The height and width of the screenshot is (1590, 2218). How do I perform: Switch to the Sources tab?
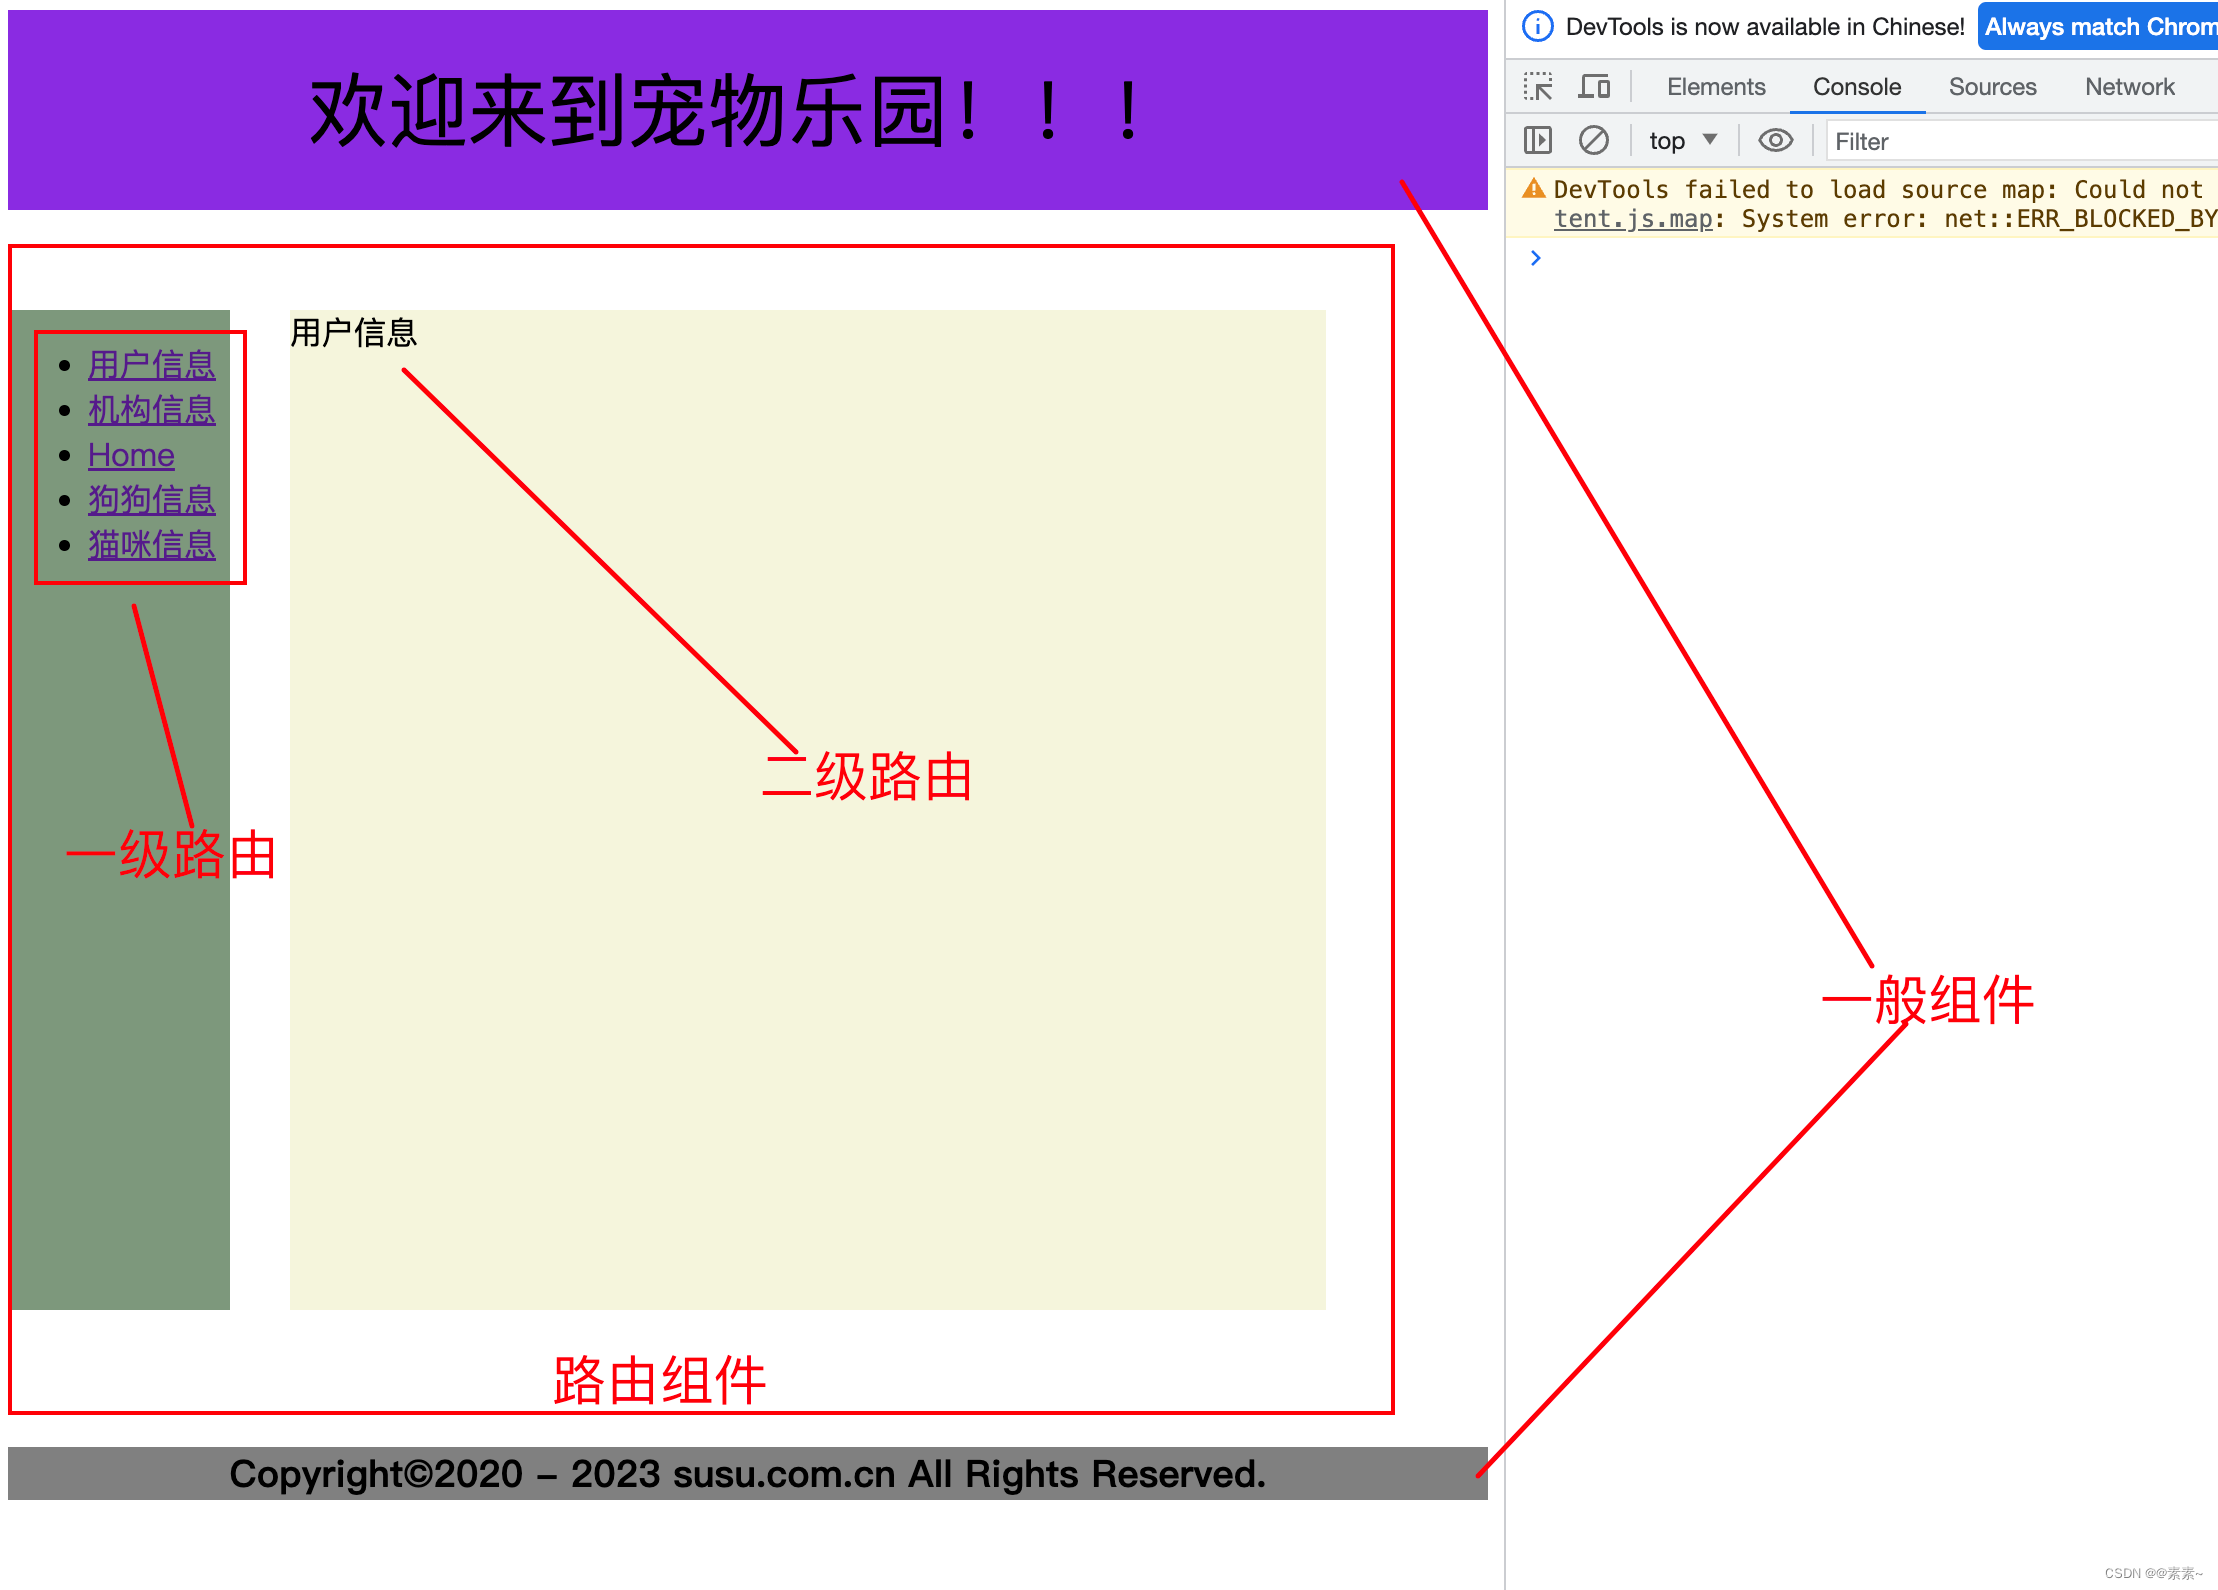pyautogui.click(x=1992, y=87)
